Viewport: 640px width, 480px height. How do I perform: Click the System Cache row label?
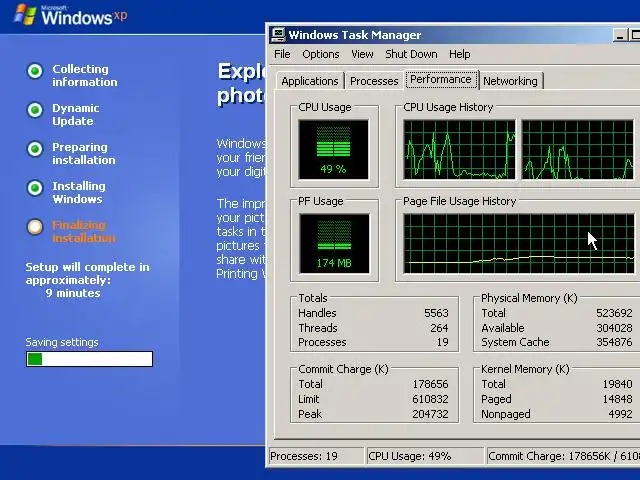[515, 342]
